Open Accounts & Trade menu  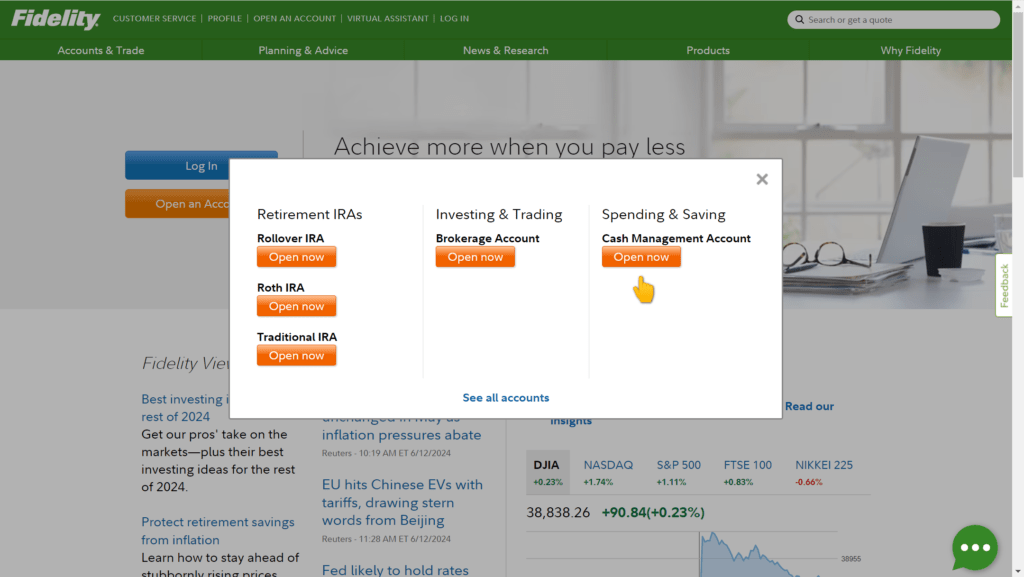tap(101, 50)
